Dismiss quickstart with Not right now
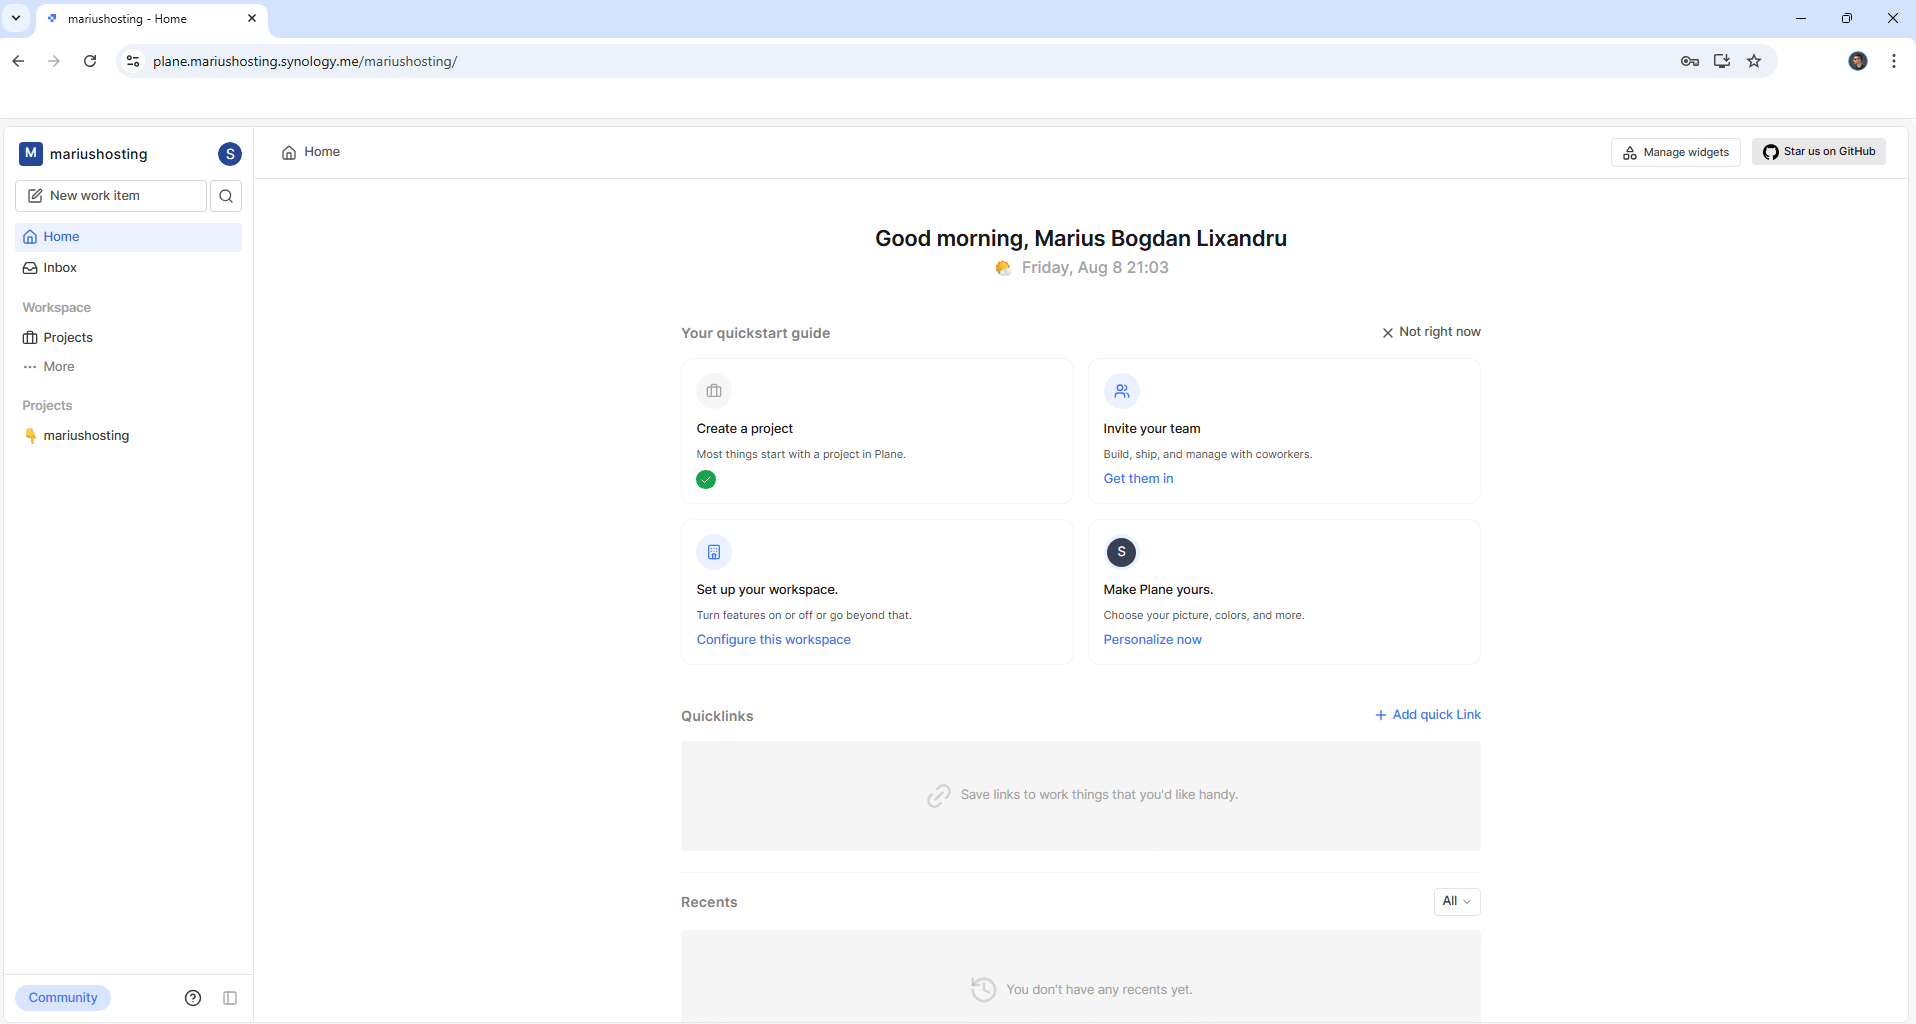Viewport: 1916px width, 1024px height. [1431, 332]
